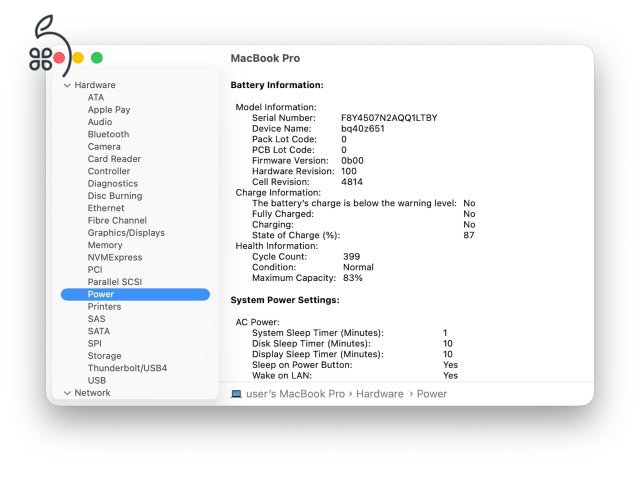
Task: Open the Storage hardware entry
Action: 104,356
